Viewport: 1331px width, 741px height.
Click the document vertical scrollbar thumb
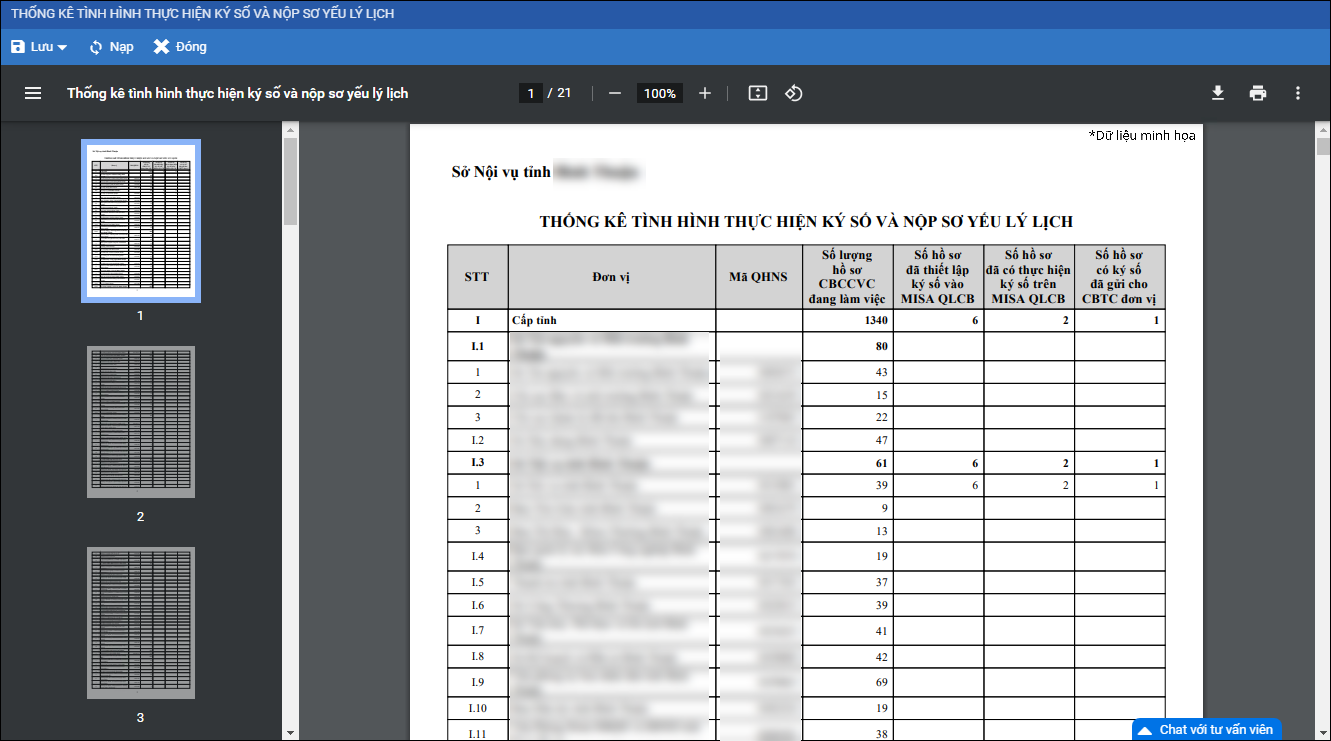(1323, 148)
